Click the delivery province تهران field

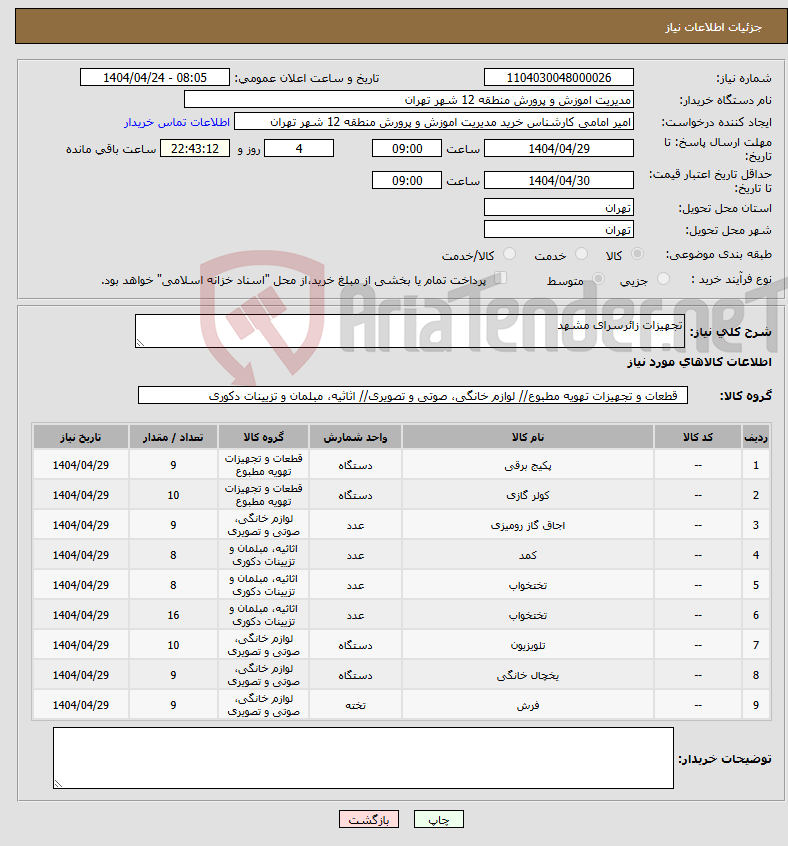[559, 207]
